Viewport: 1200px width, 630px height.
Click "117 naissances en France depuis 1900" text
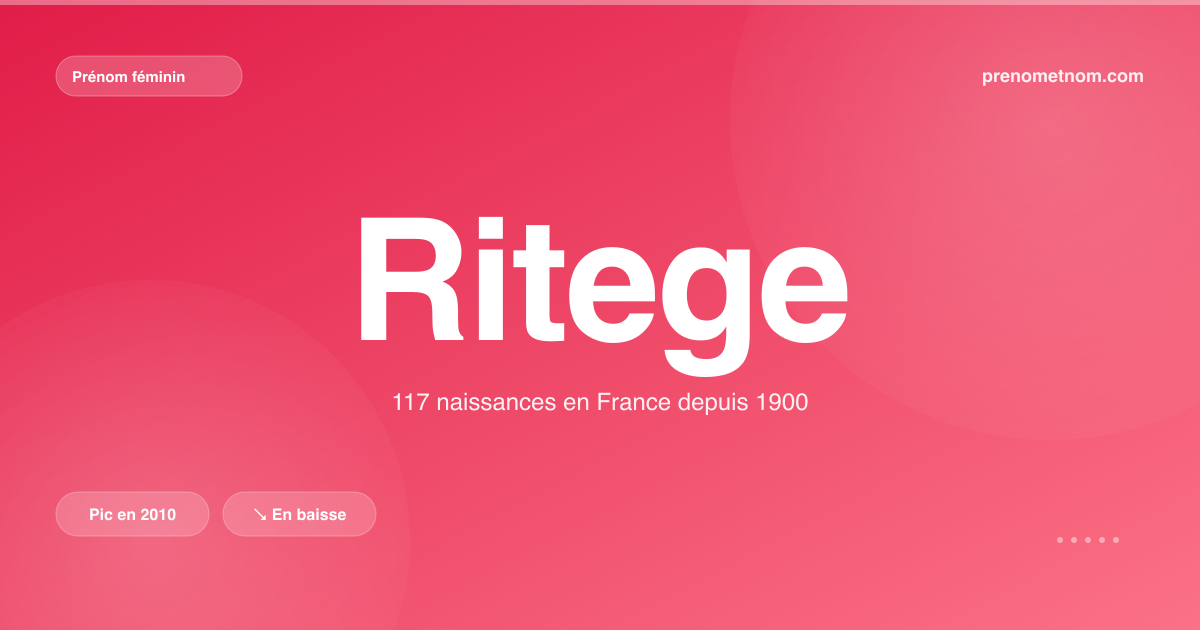point(600,404)
